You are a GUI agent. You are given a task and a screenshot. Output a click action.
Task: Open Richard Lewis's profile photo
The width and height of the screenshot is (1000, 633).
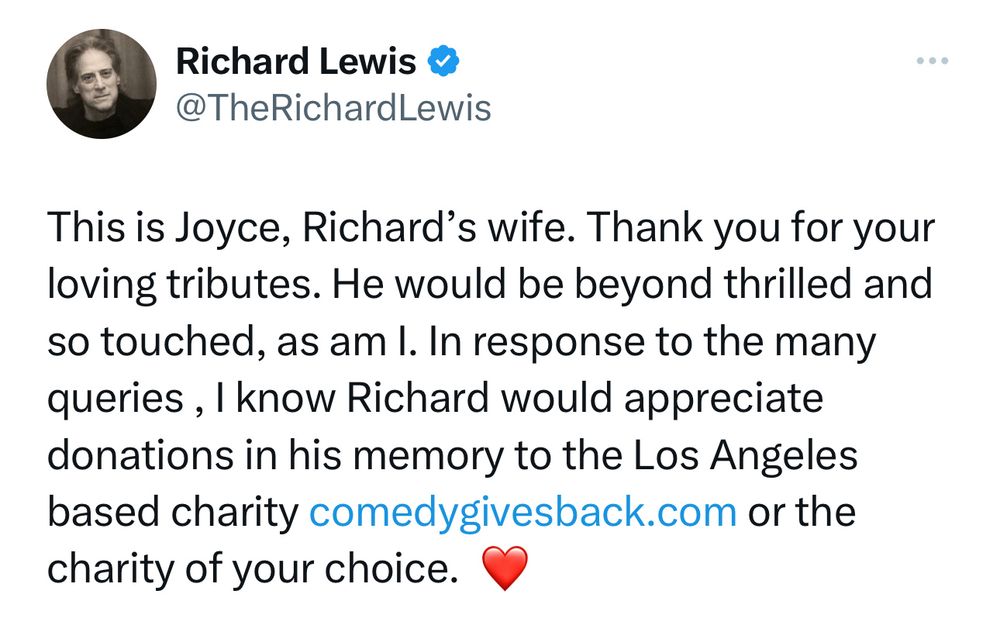click(x=102, y=84)
